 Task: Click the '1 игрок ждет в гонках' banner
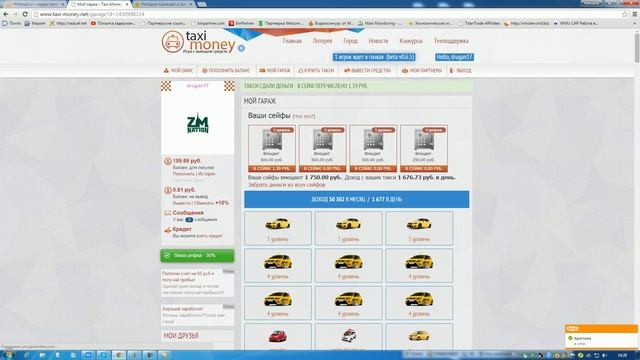(374, 57)
